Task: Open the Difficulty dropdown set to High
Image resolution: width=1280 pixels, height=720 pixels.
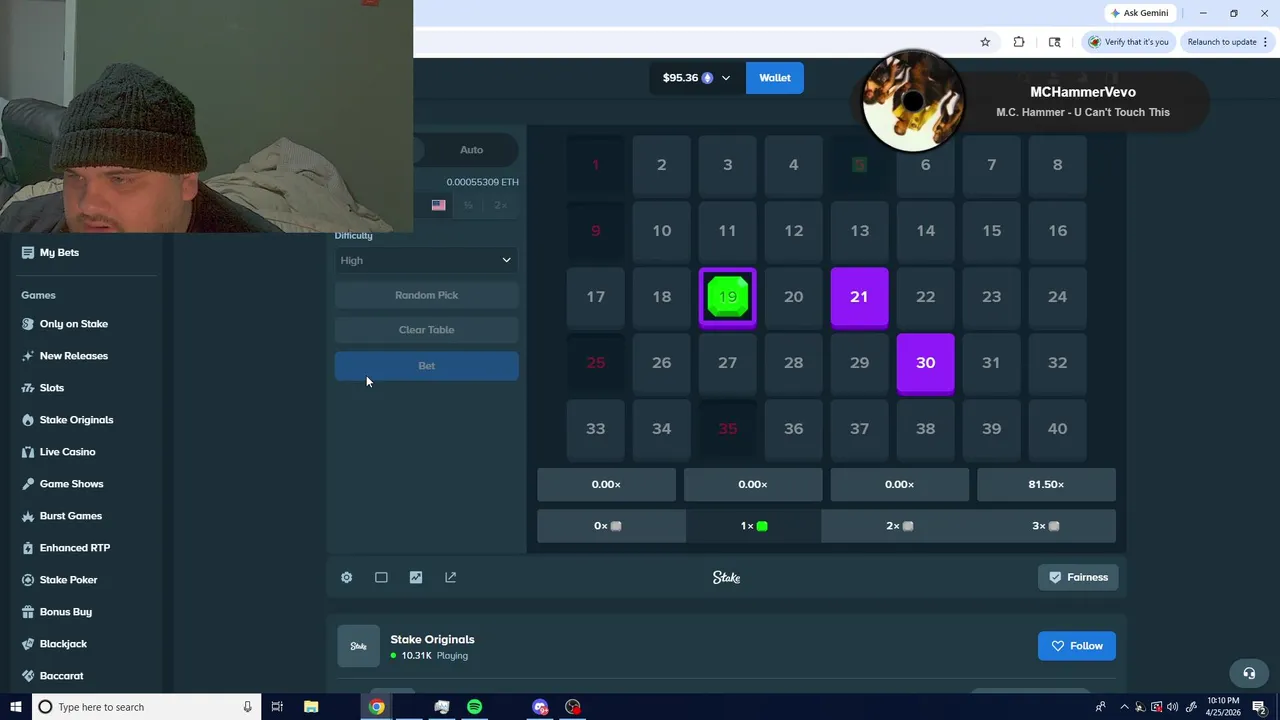Action: pyautogui.click(x=426, y=260)
